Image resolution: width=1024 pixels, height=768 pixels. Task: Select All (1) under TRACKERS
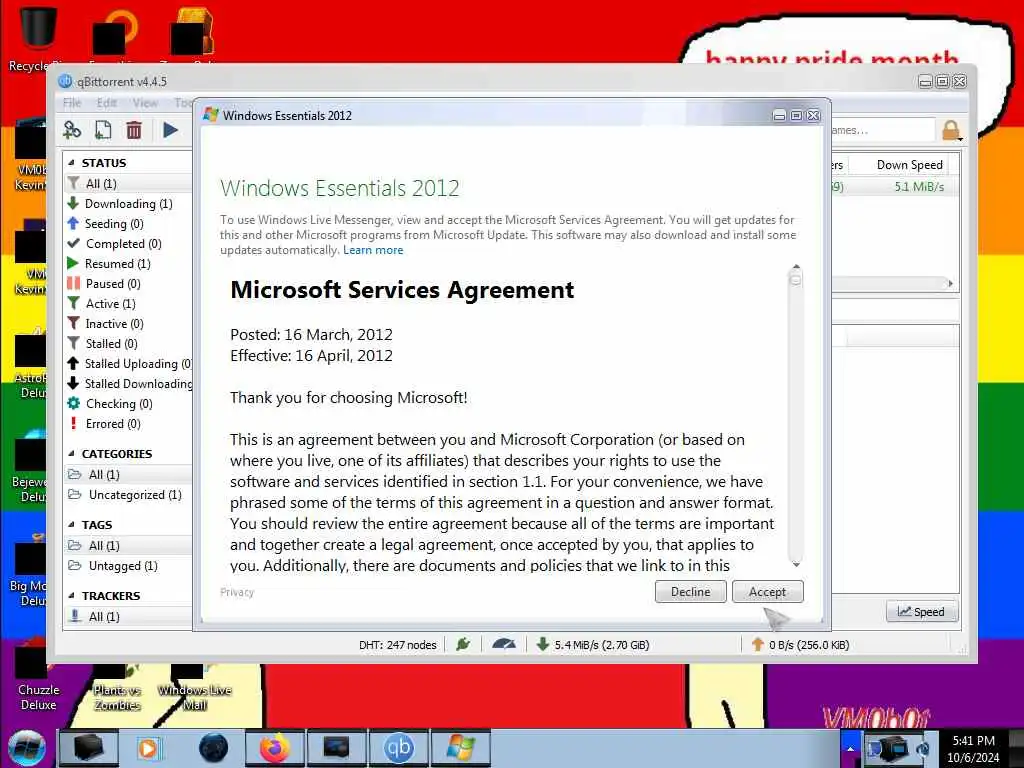click(129, 616)
